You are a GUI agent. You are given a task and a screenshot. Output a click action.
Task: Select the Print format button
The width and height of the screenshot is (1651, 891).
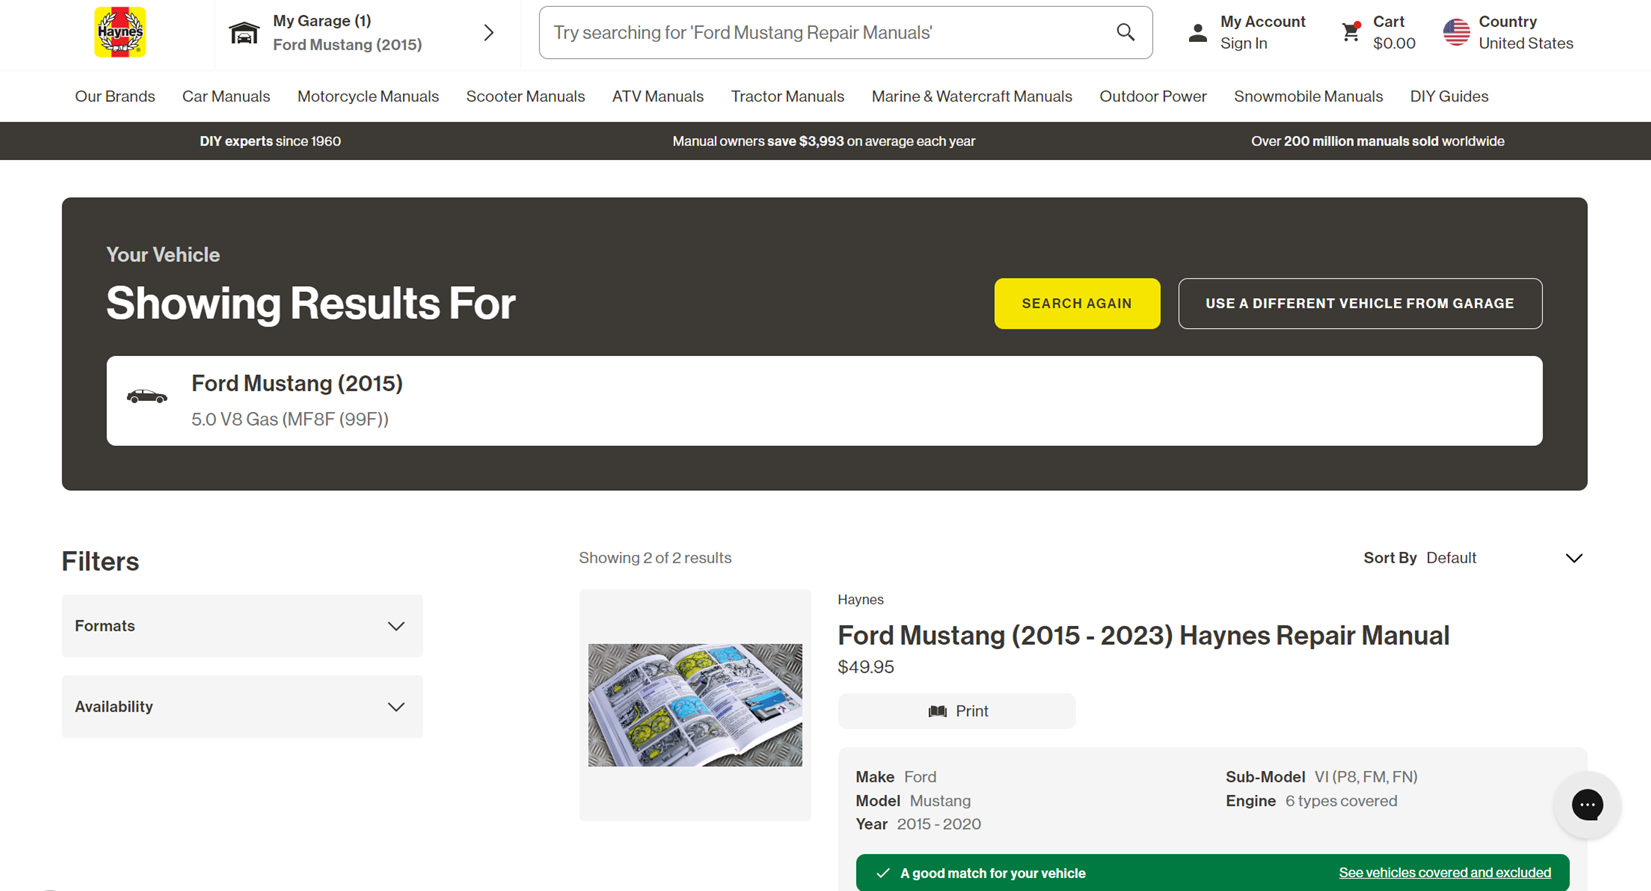[x=957, y=711]
